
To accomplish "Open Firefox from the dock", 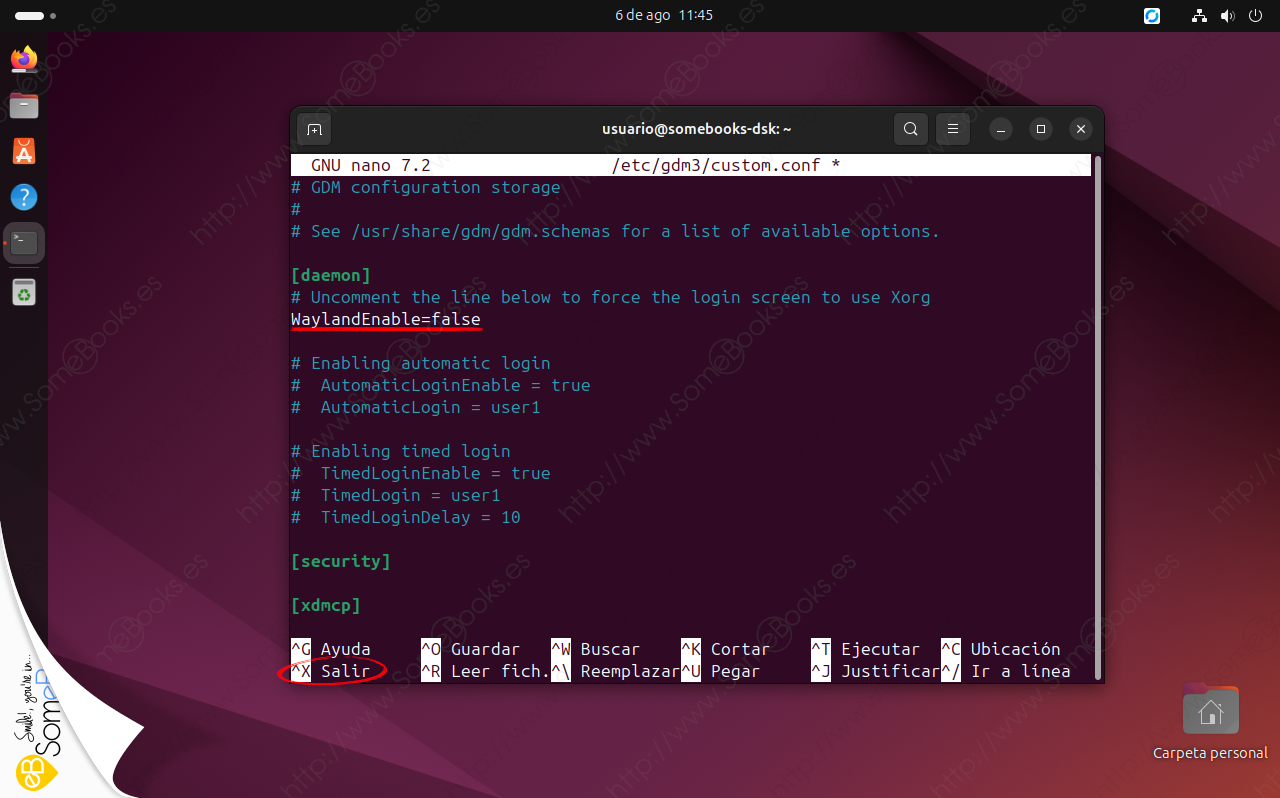I will (x=24, y=59).
